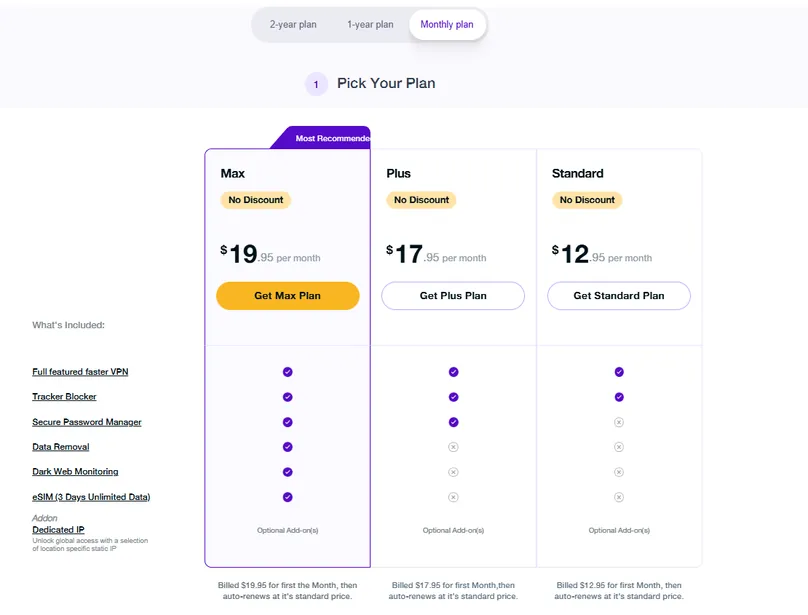Click the Max plan title
The width and height of the screenshot is (808, 615).
232,173
